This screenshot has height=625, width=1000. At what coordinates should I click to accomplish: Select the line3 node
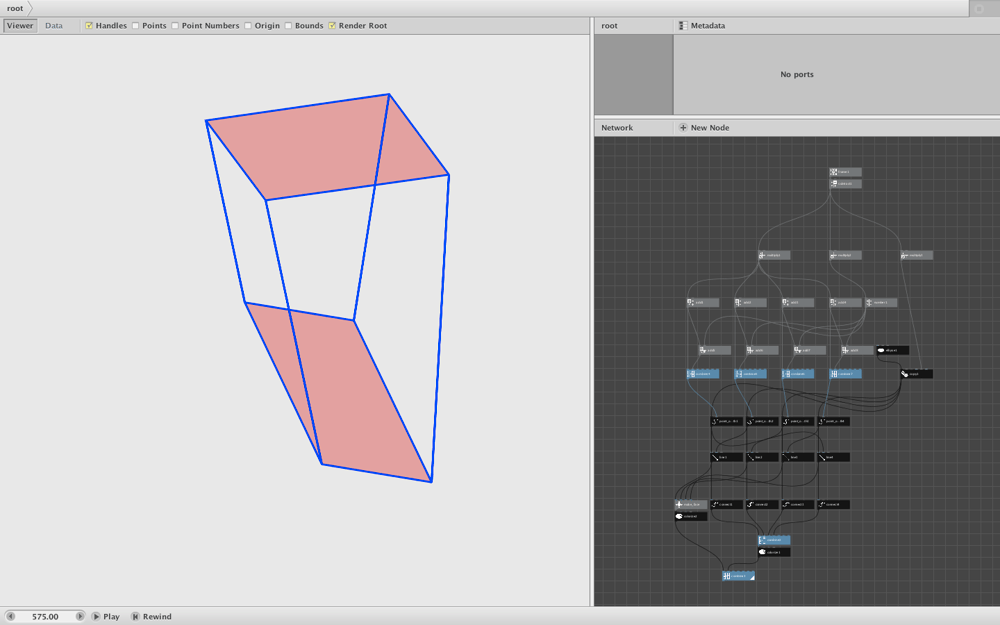[x=798, y=457]
